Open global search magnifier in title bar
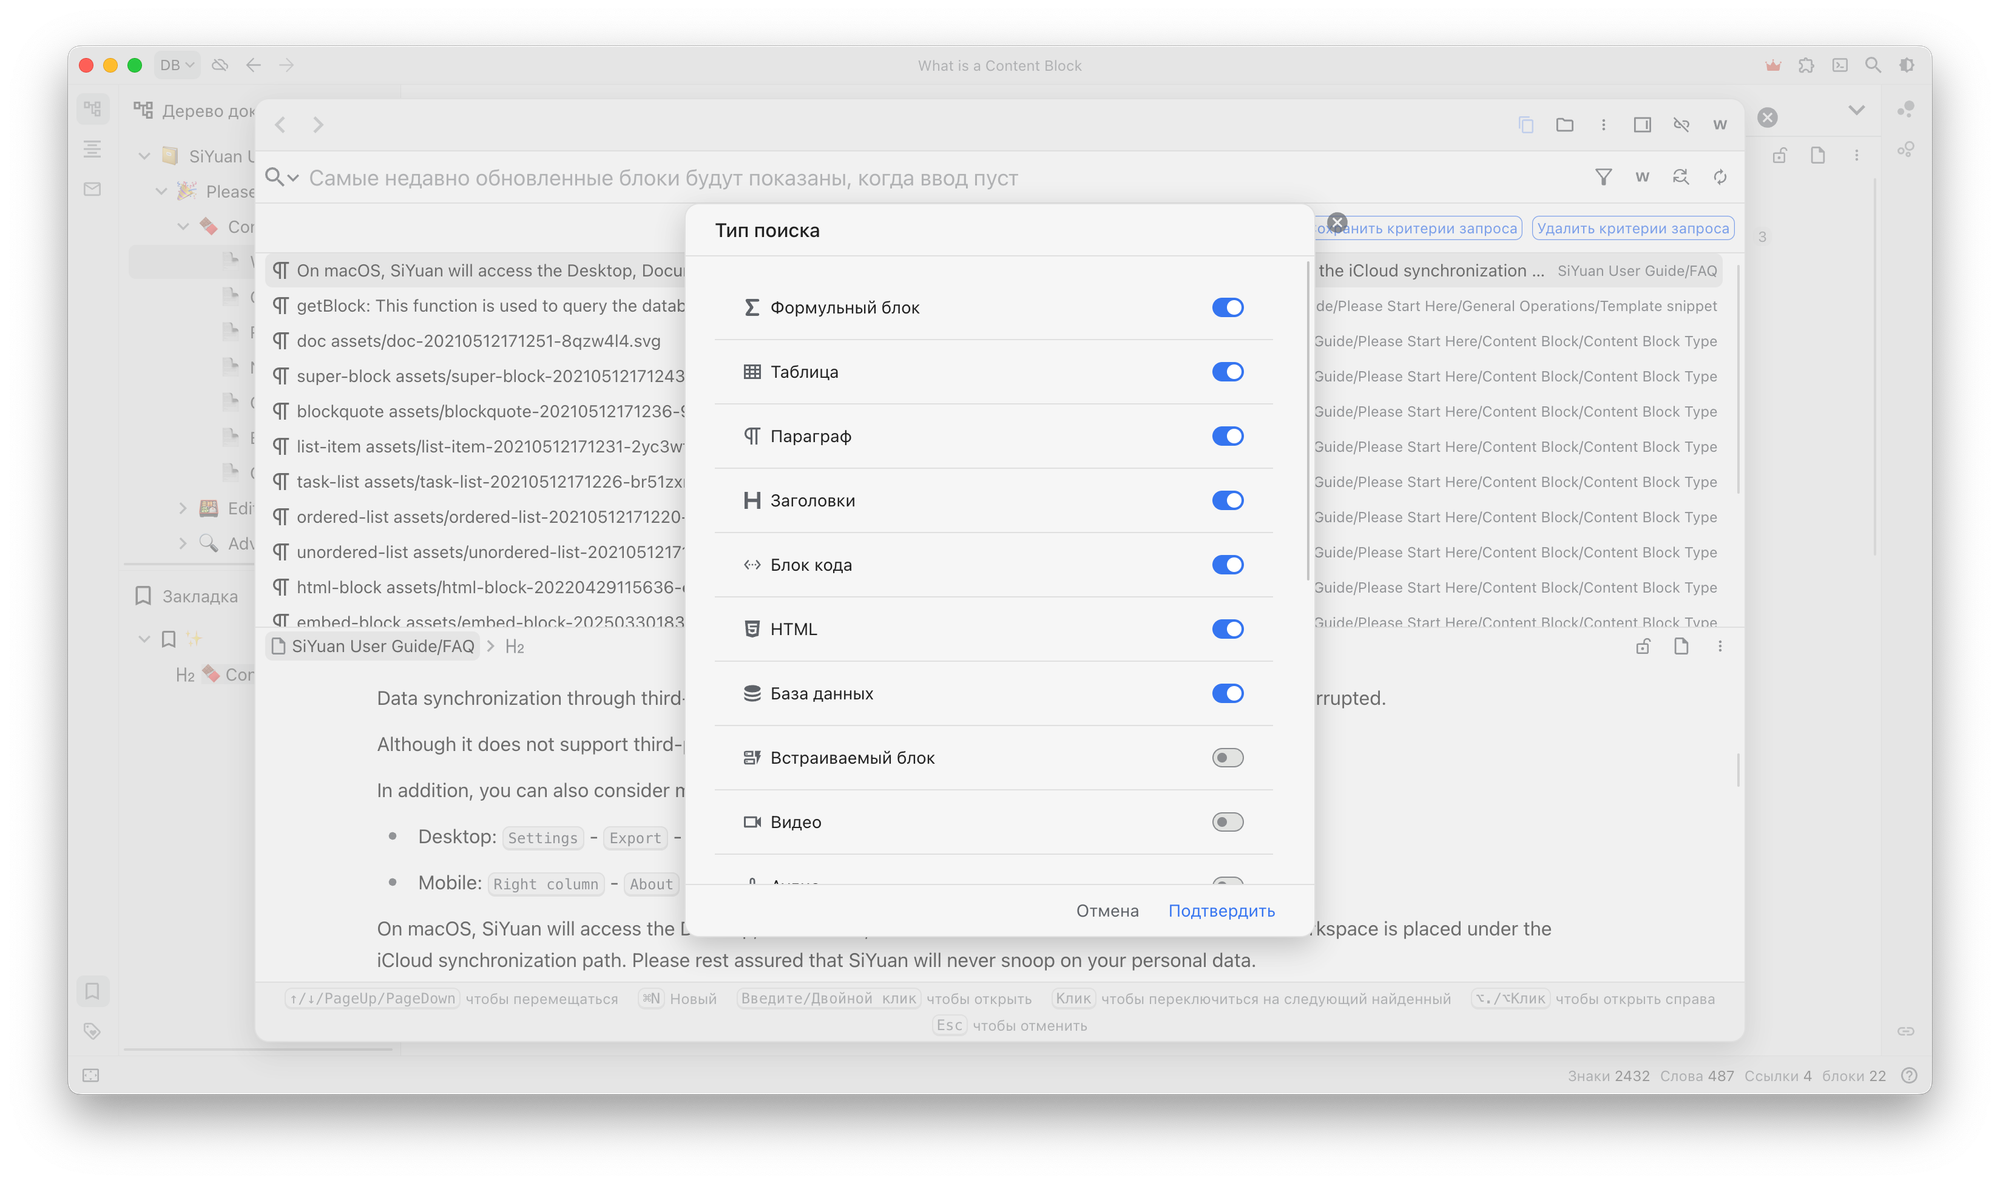The image size is (2000, 1184). [1873, 65]
